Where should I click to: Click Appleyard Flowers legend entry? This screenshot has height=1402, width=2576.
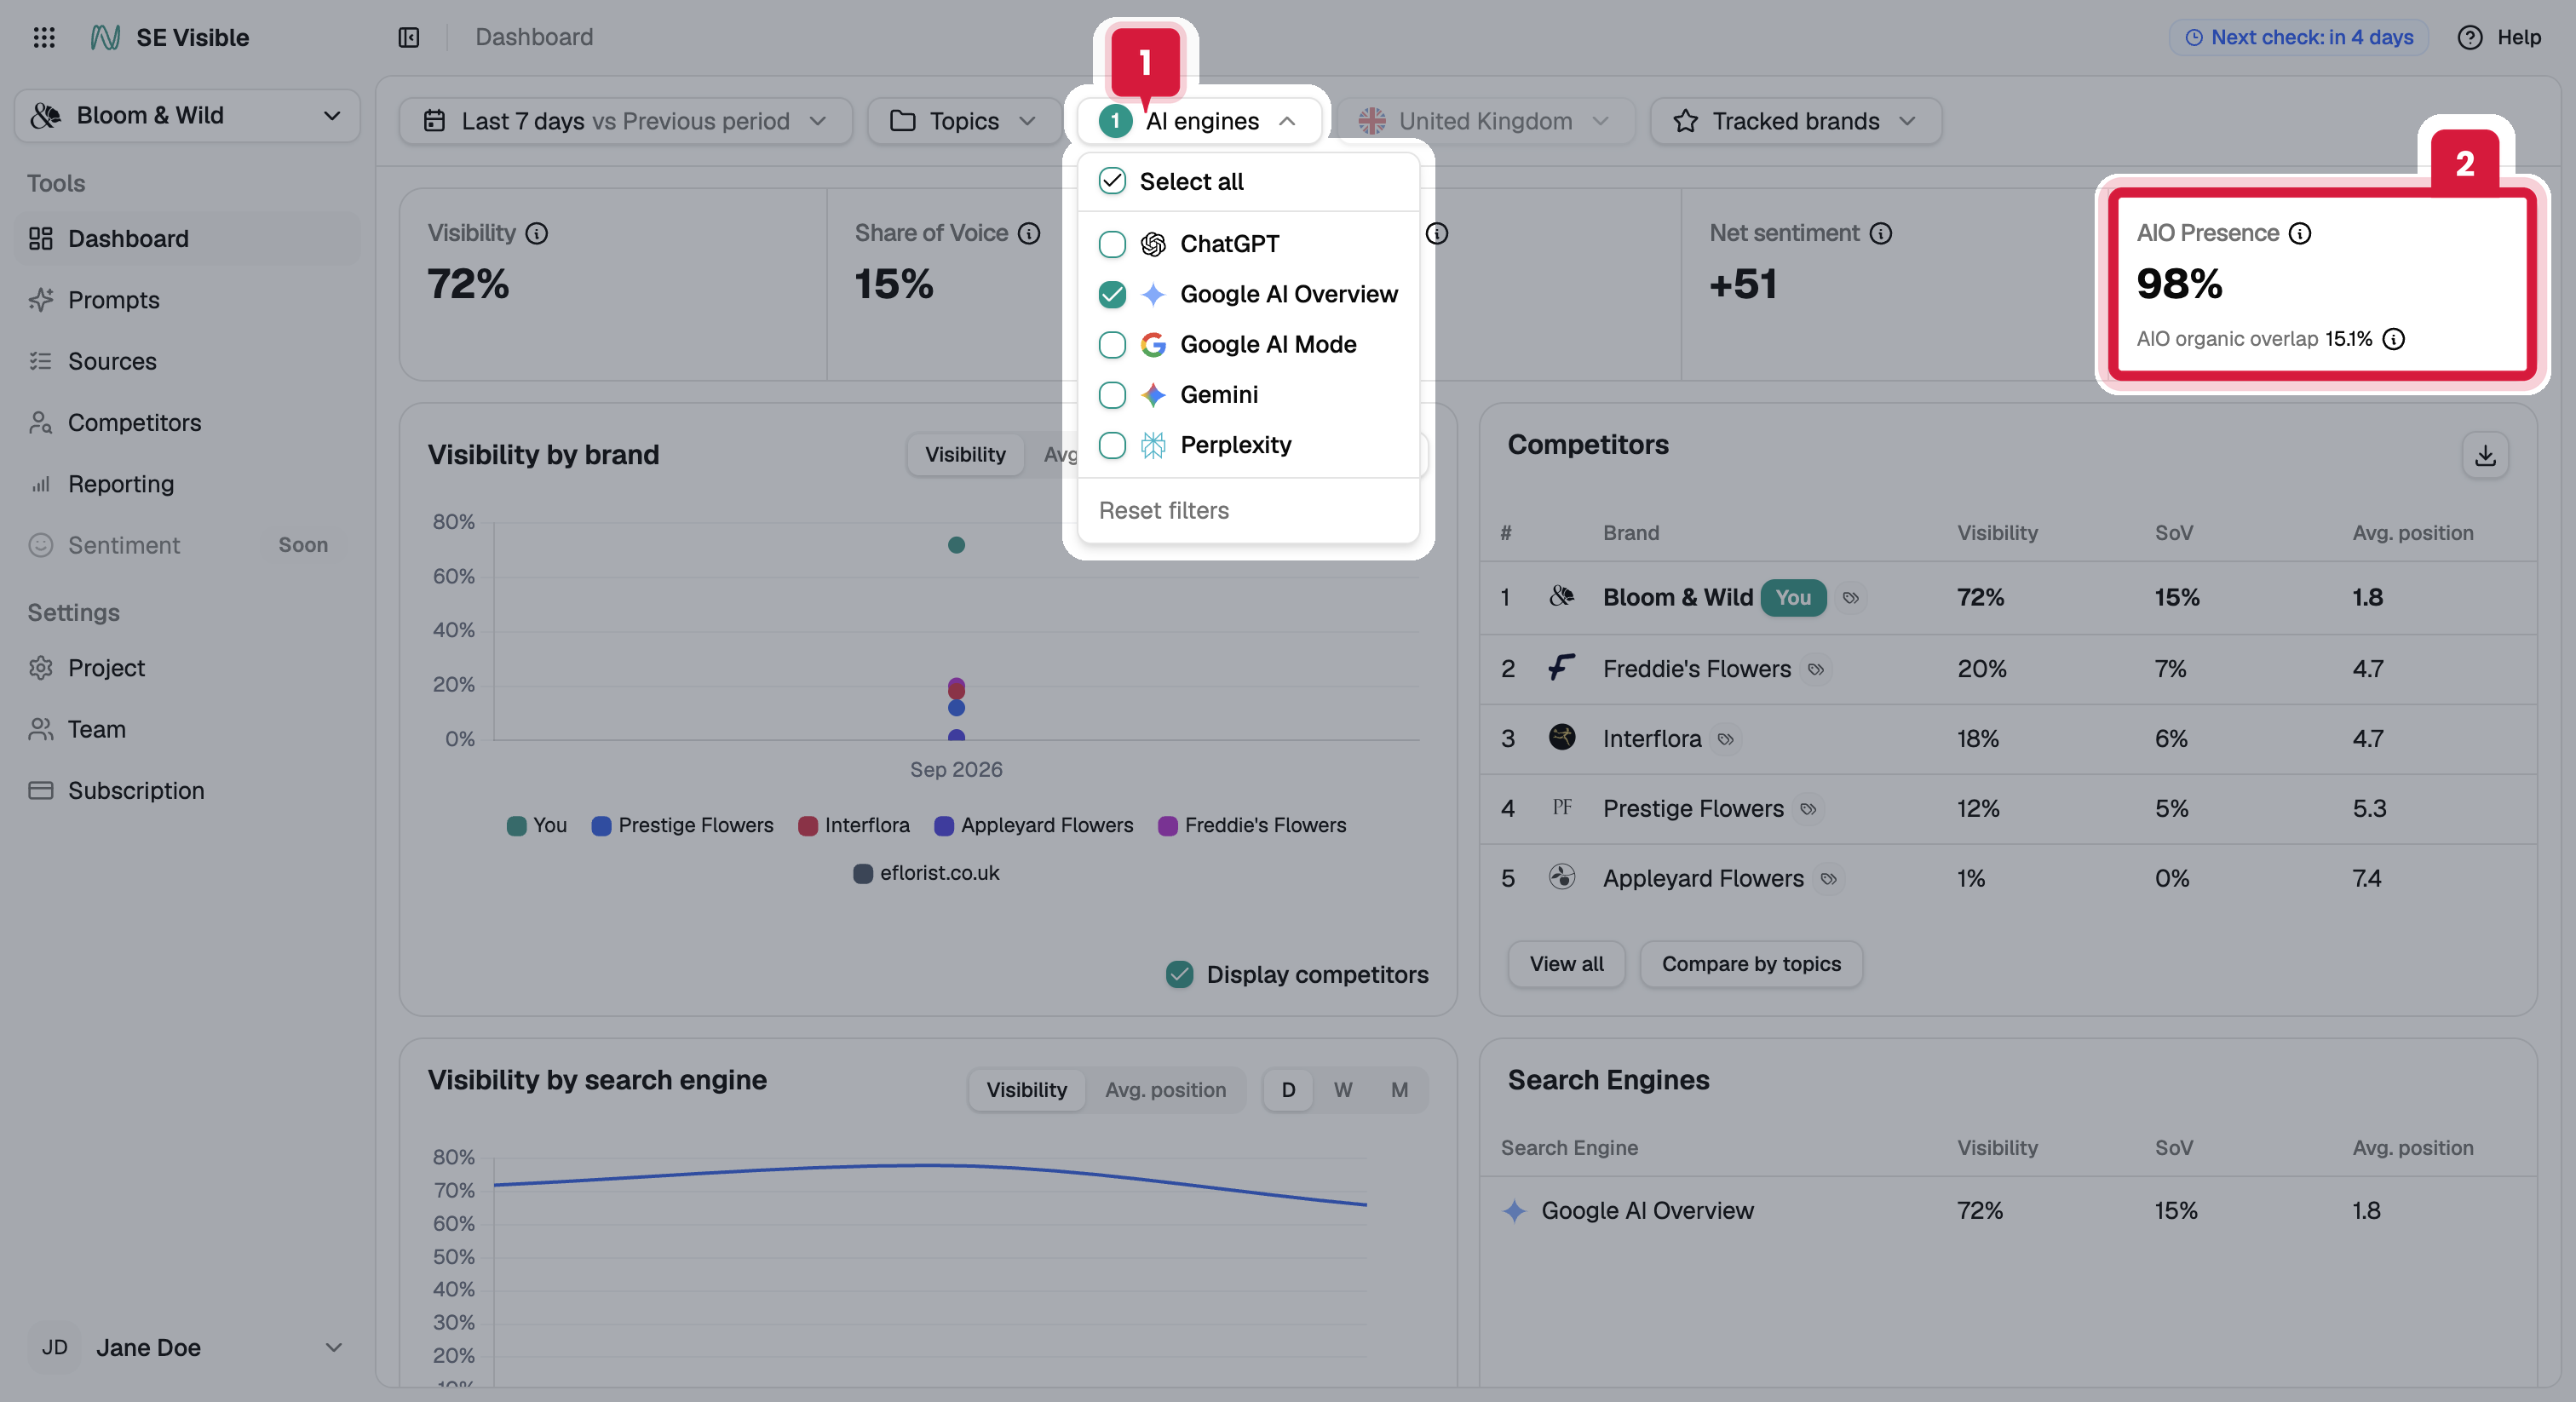(1033, 826)
